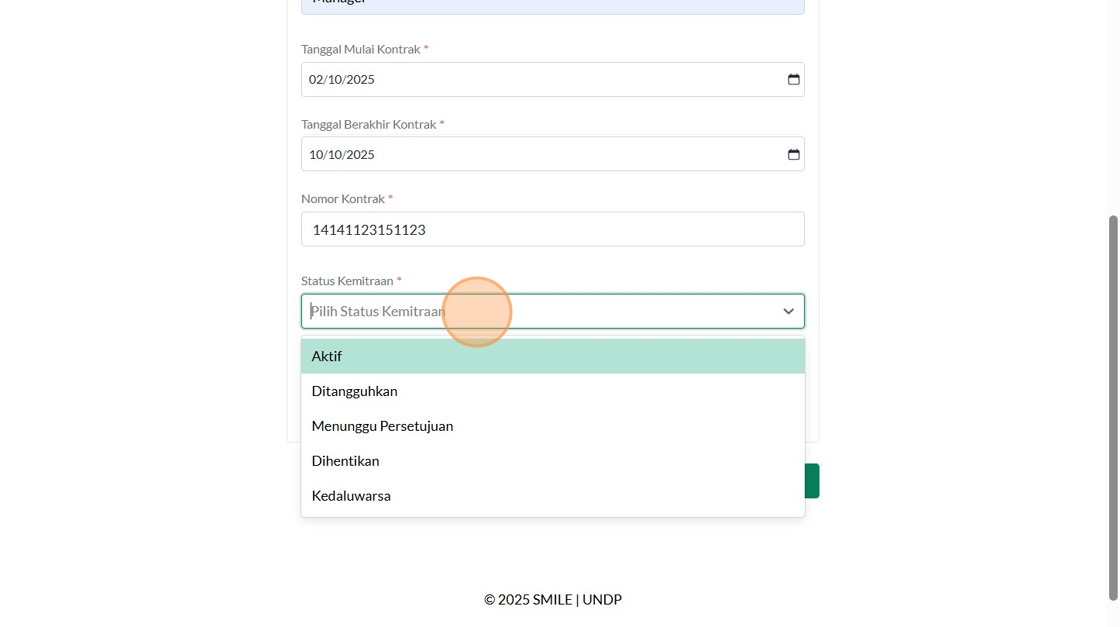The height and width of the screenshot is (627, 1120).
Task: Click the green button below the form
Action: click(812, 481)
